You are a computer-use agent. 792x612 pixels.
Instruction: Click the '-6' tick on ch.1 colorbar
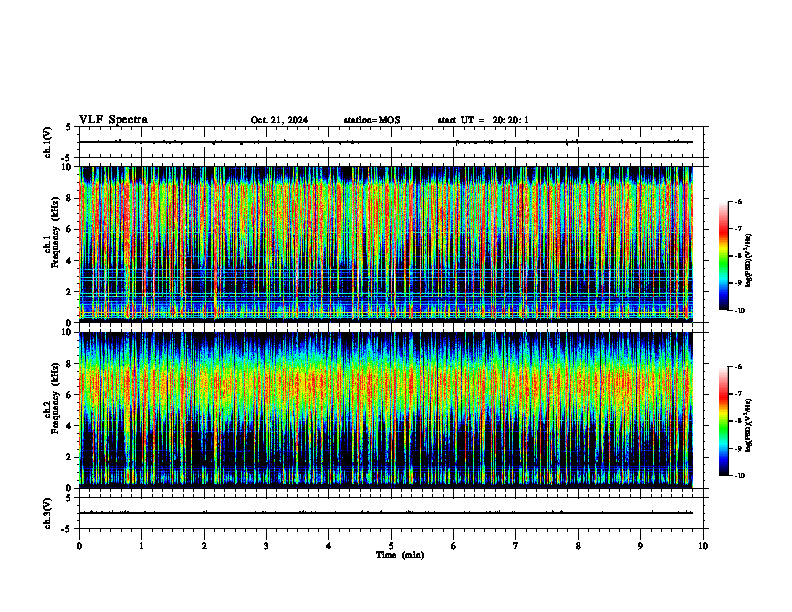click(739, 202)
